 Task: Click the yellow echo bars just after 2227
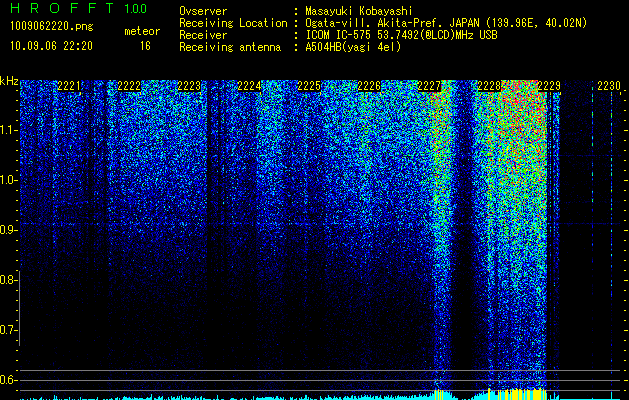click(440, 394)
